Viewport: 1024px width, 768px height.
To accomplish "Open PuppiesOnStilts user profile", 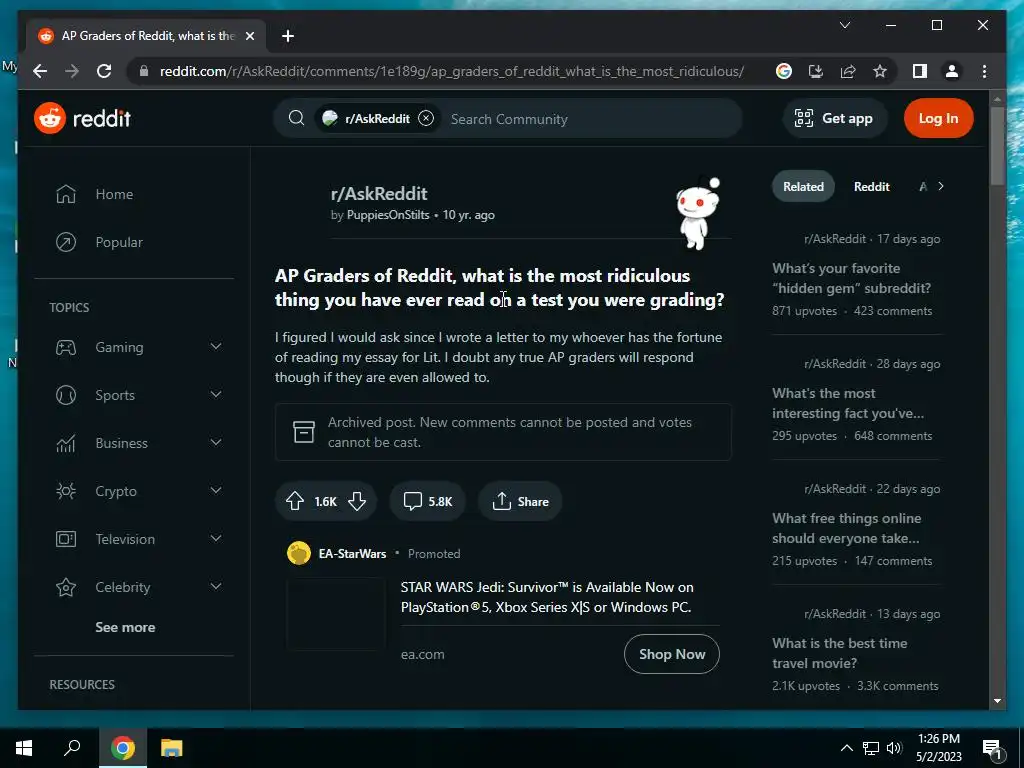I will click(x=388, y=215).
